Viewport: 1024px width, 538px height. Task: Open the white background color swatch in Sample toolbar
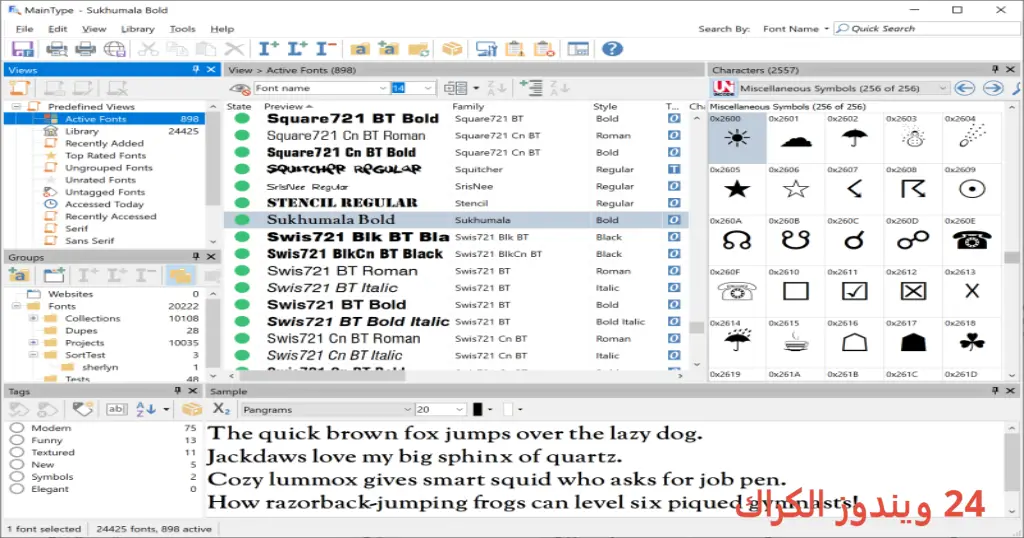508,409
